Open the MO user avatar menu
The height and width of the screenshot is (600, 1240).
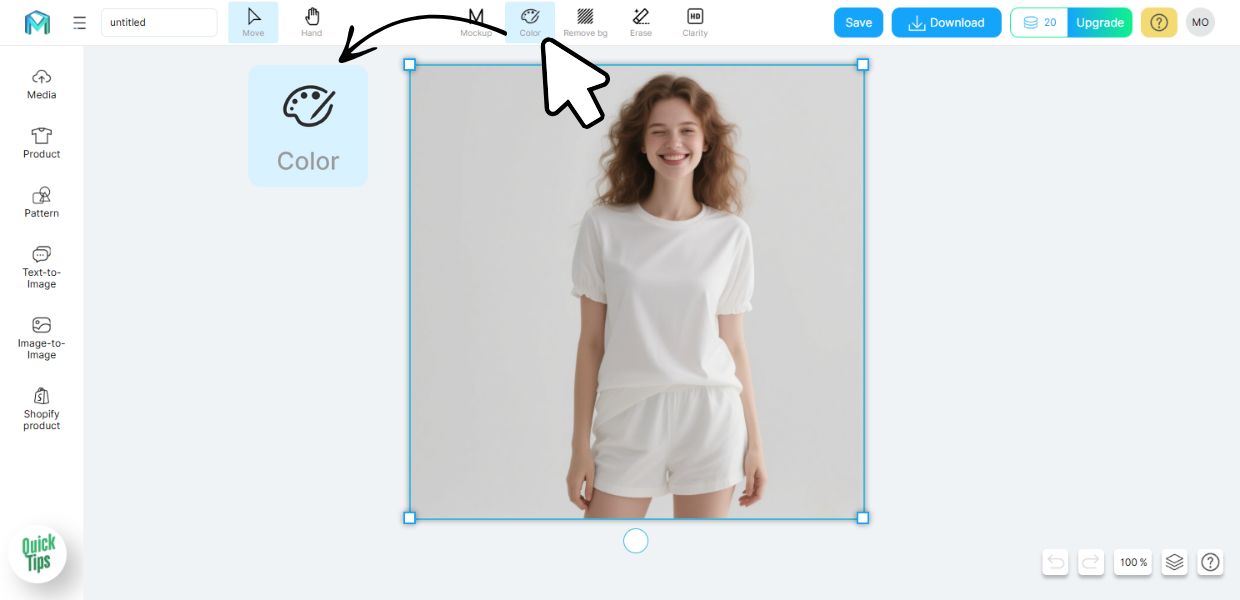1200,22
